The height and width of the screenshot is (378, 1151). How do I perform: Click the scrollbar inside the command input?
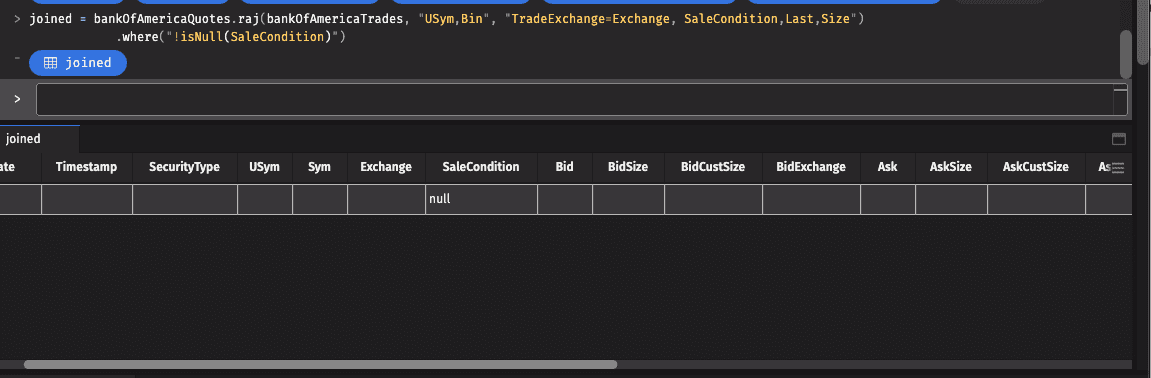click(1120, 99)
